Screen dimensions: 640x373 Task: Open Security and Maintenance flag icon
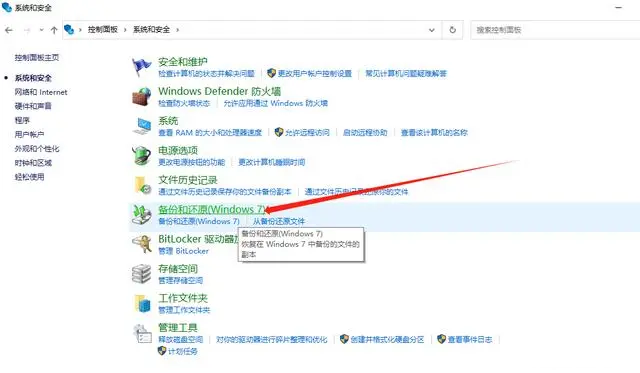[x=141, y=67]
